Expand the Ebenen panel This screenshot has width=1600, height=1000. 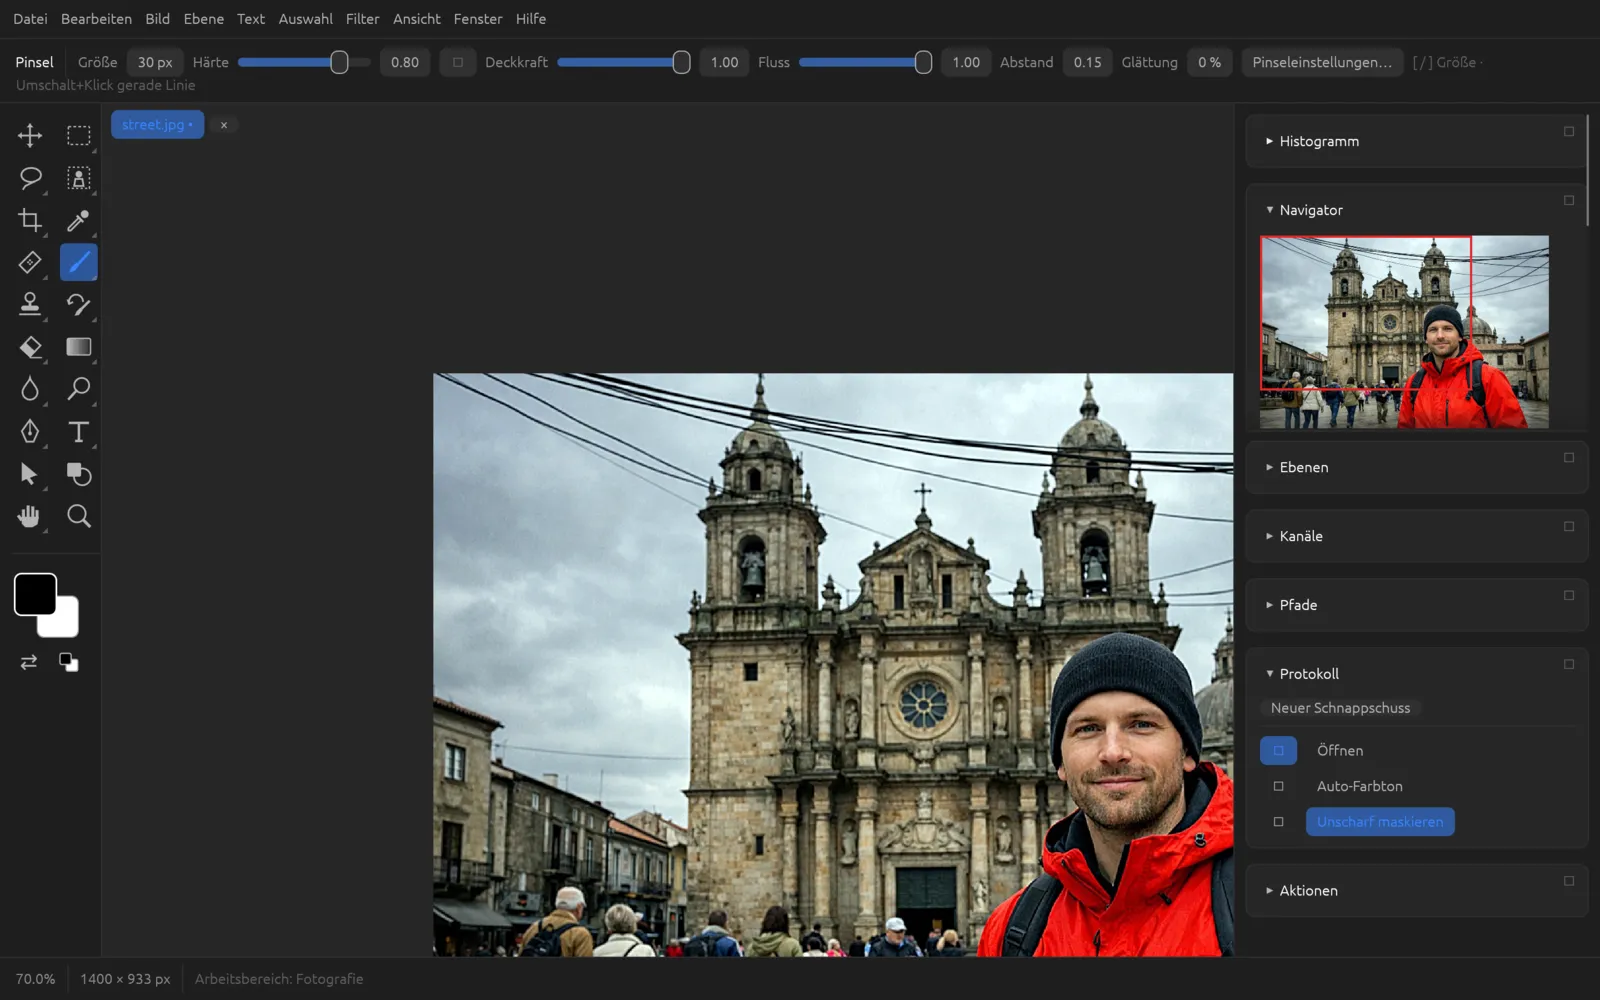click(1269, 467)
